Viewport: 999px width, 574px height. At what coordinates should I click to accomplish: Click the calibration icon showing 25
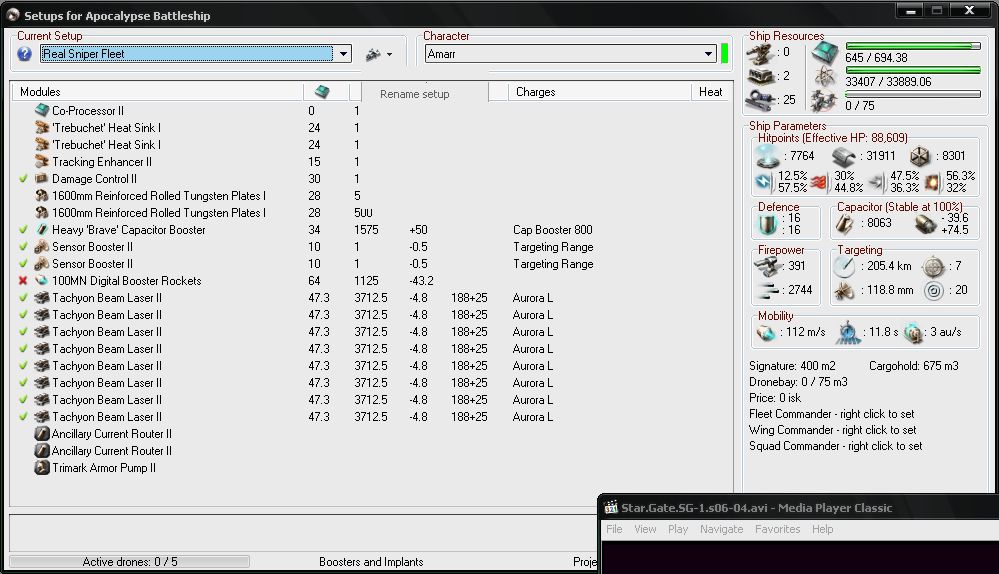point(761,100)
